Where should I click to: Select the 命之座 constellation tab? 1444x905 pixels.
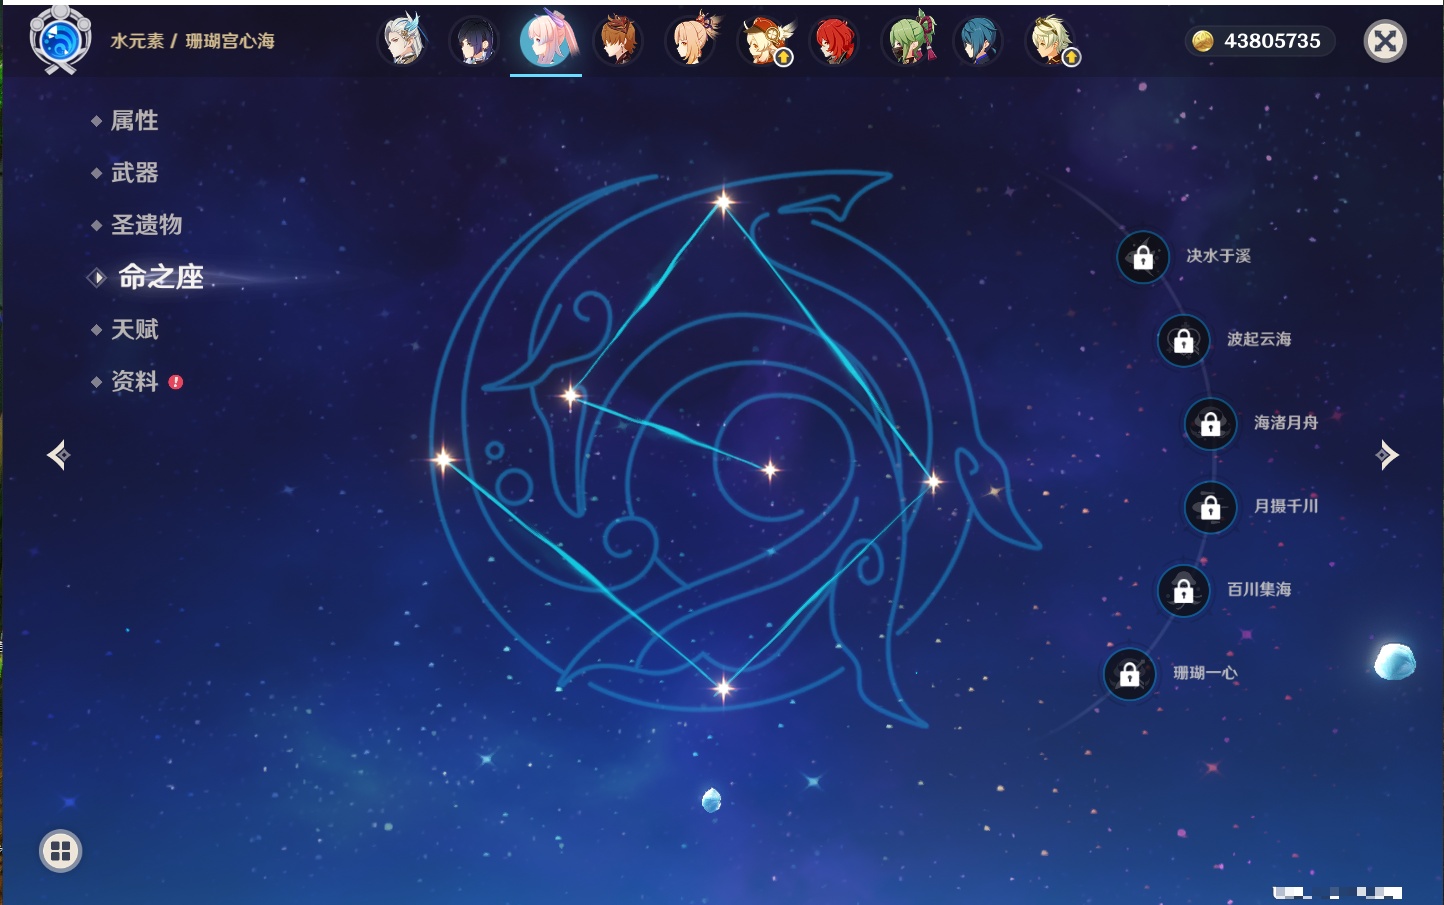(x=160, y=277)
